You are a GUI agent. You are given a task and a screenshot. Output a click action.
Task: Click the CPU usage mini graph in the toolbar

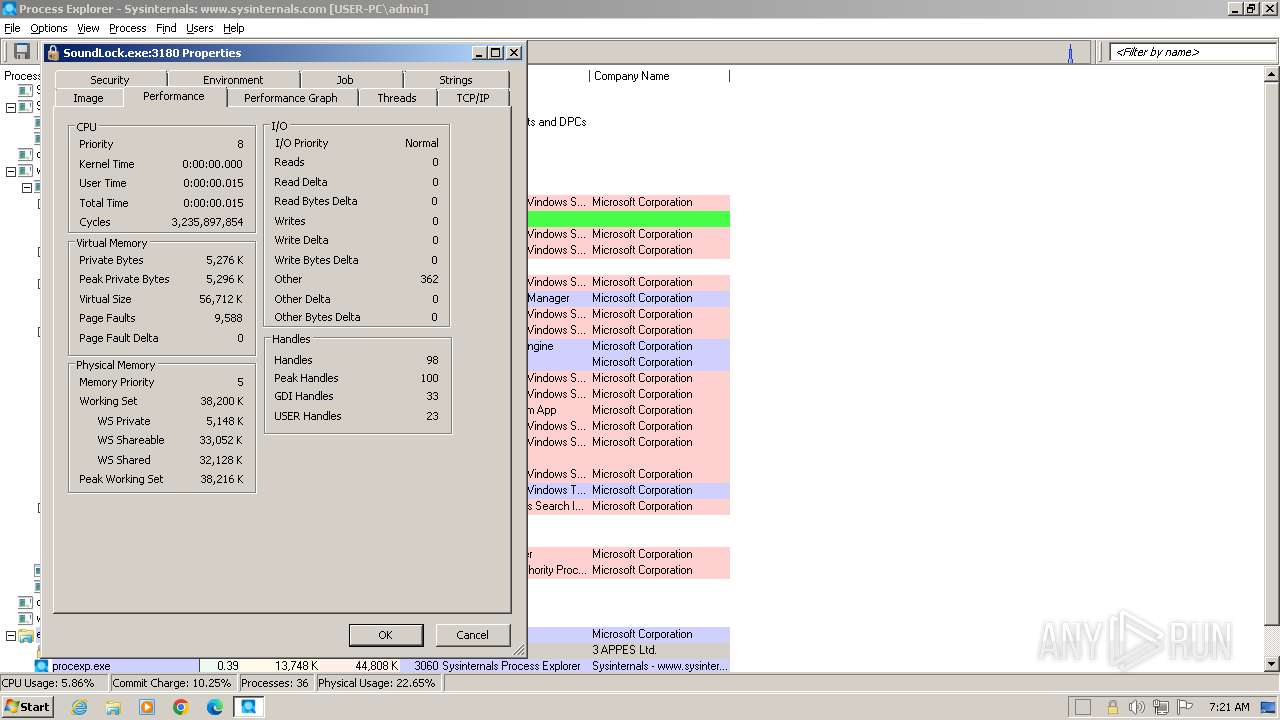click(x=1070, y=53)
